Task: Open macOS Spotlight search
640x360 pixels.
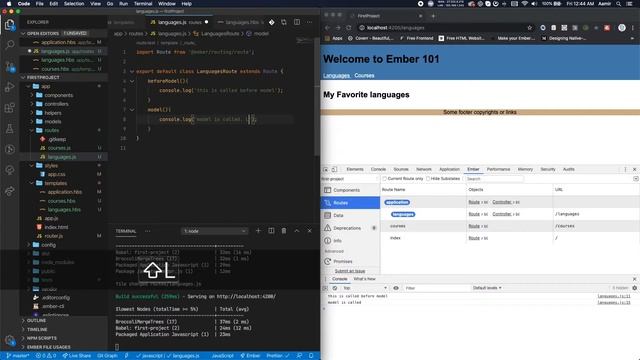Action: [x=619, y=4]
